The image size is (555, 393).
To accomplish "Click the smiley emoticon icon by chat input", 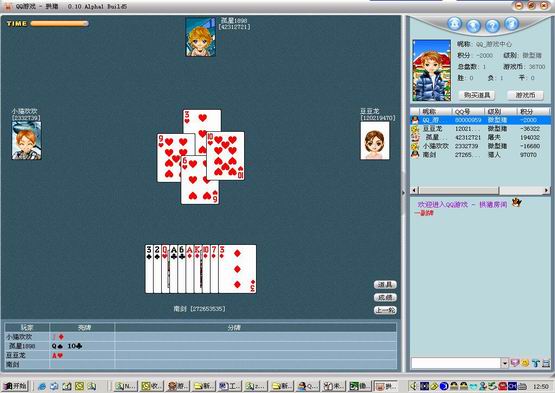I will (x=525, y=363).
